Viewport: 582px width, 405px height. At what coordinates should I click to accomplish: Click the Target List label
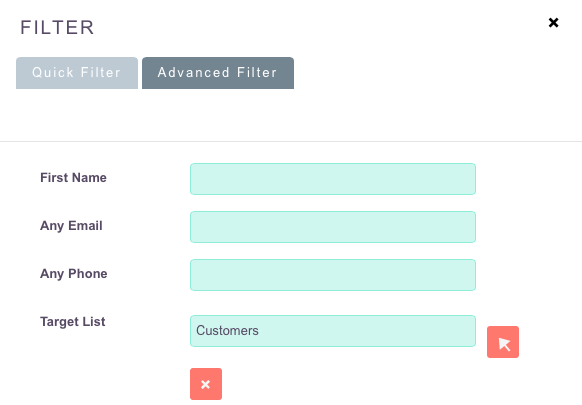click(x=72, y=321)
